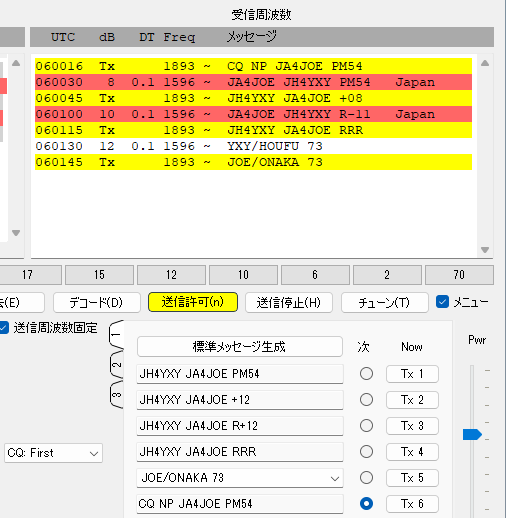Generate messages with 標準メッセージ生成
This screenshot has height=518, width=506.
click(240, 347)
